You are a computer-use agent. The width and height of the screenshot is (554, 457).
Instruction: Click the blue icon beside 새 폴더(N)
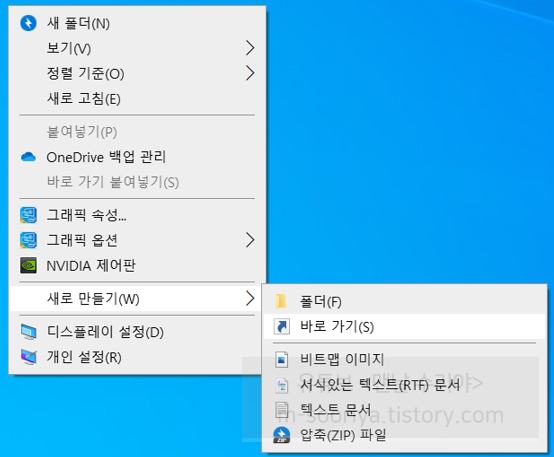tap(28, 23)
